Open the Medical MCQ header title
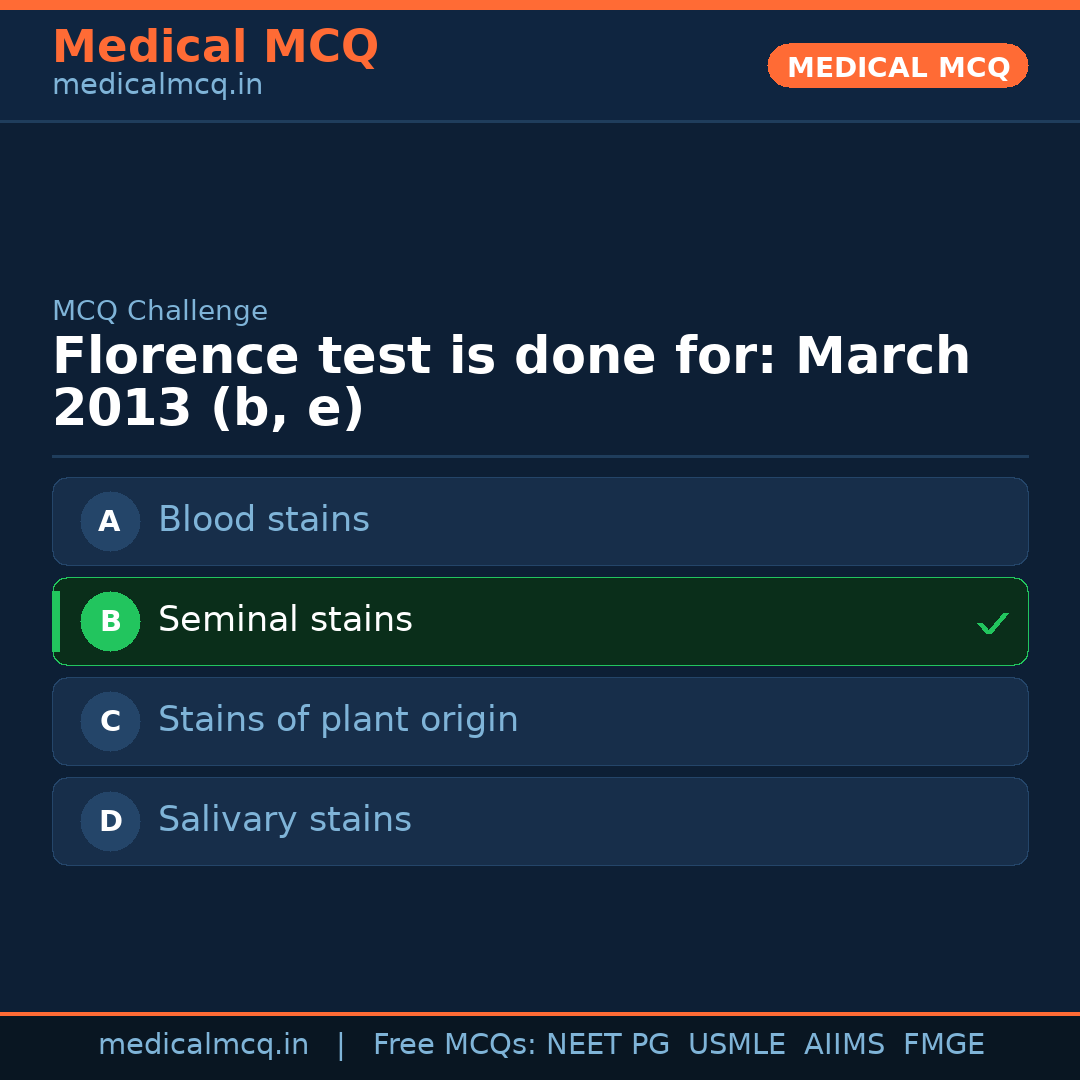 [215, 47]
